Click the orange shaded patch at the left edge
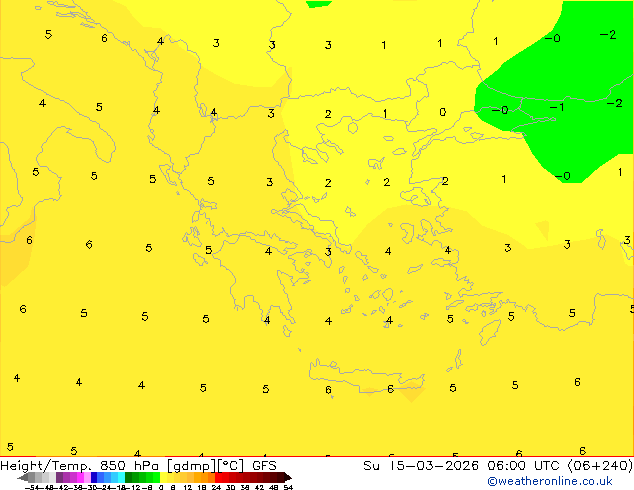634x490 pixels. 12,260
